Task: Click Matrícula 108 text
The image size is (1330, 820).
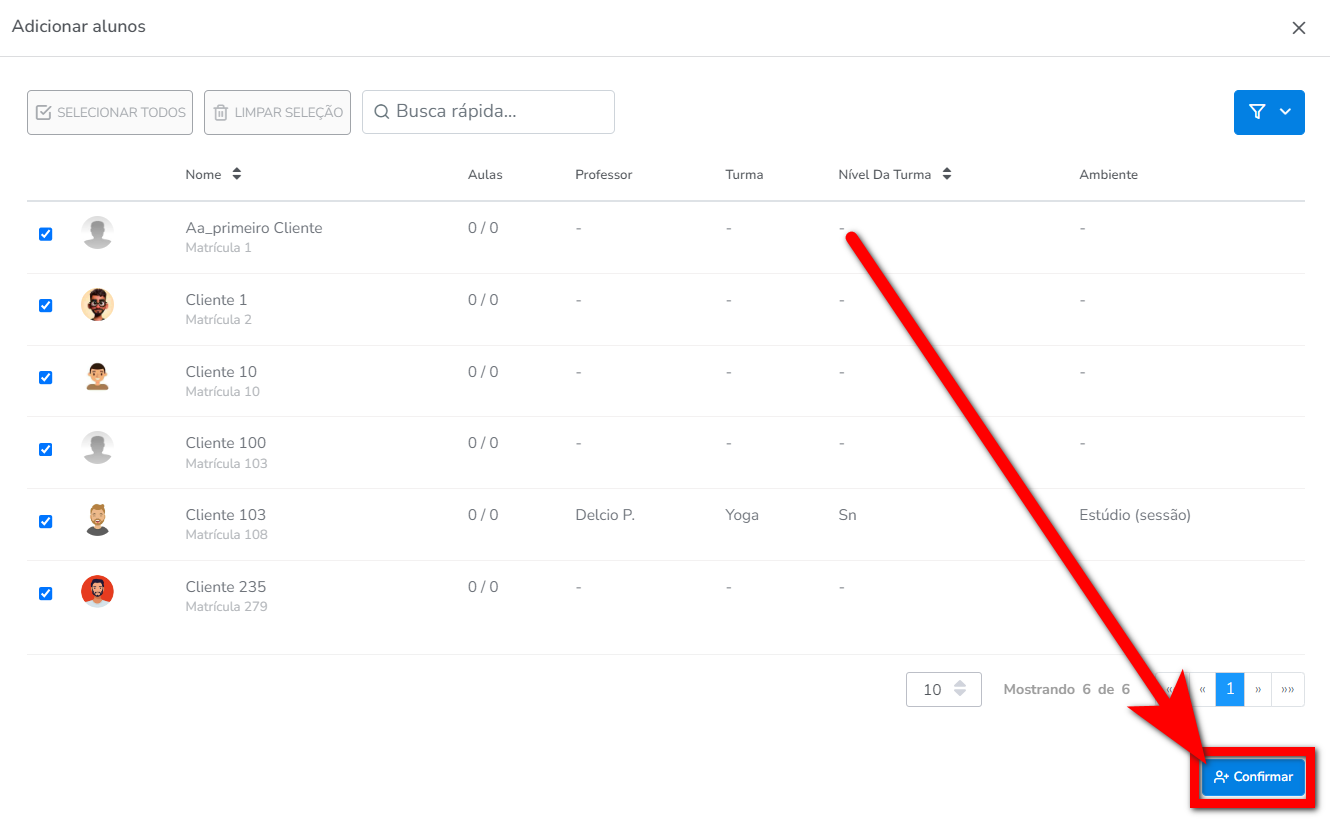Action: tap(226, 534)
